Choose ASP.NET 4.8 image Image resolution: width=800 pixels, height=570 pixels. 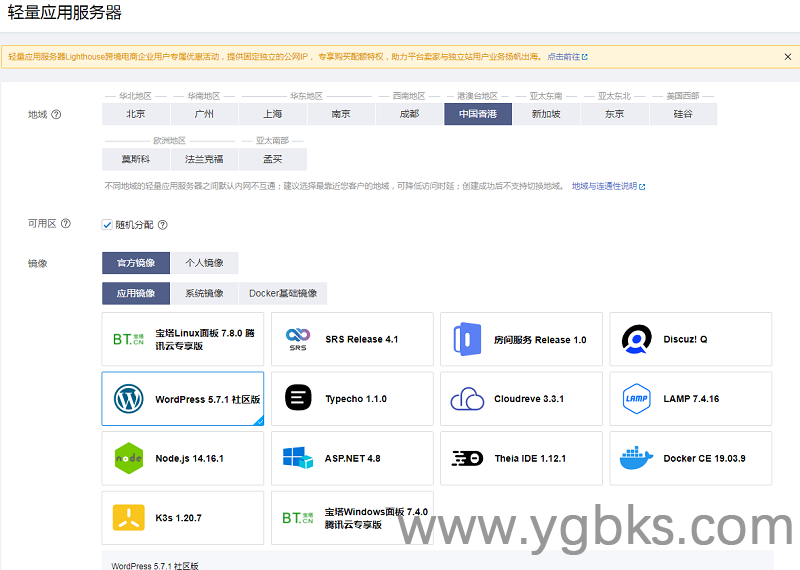[x=352, y=458]
